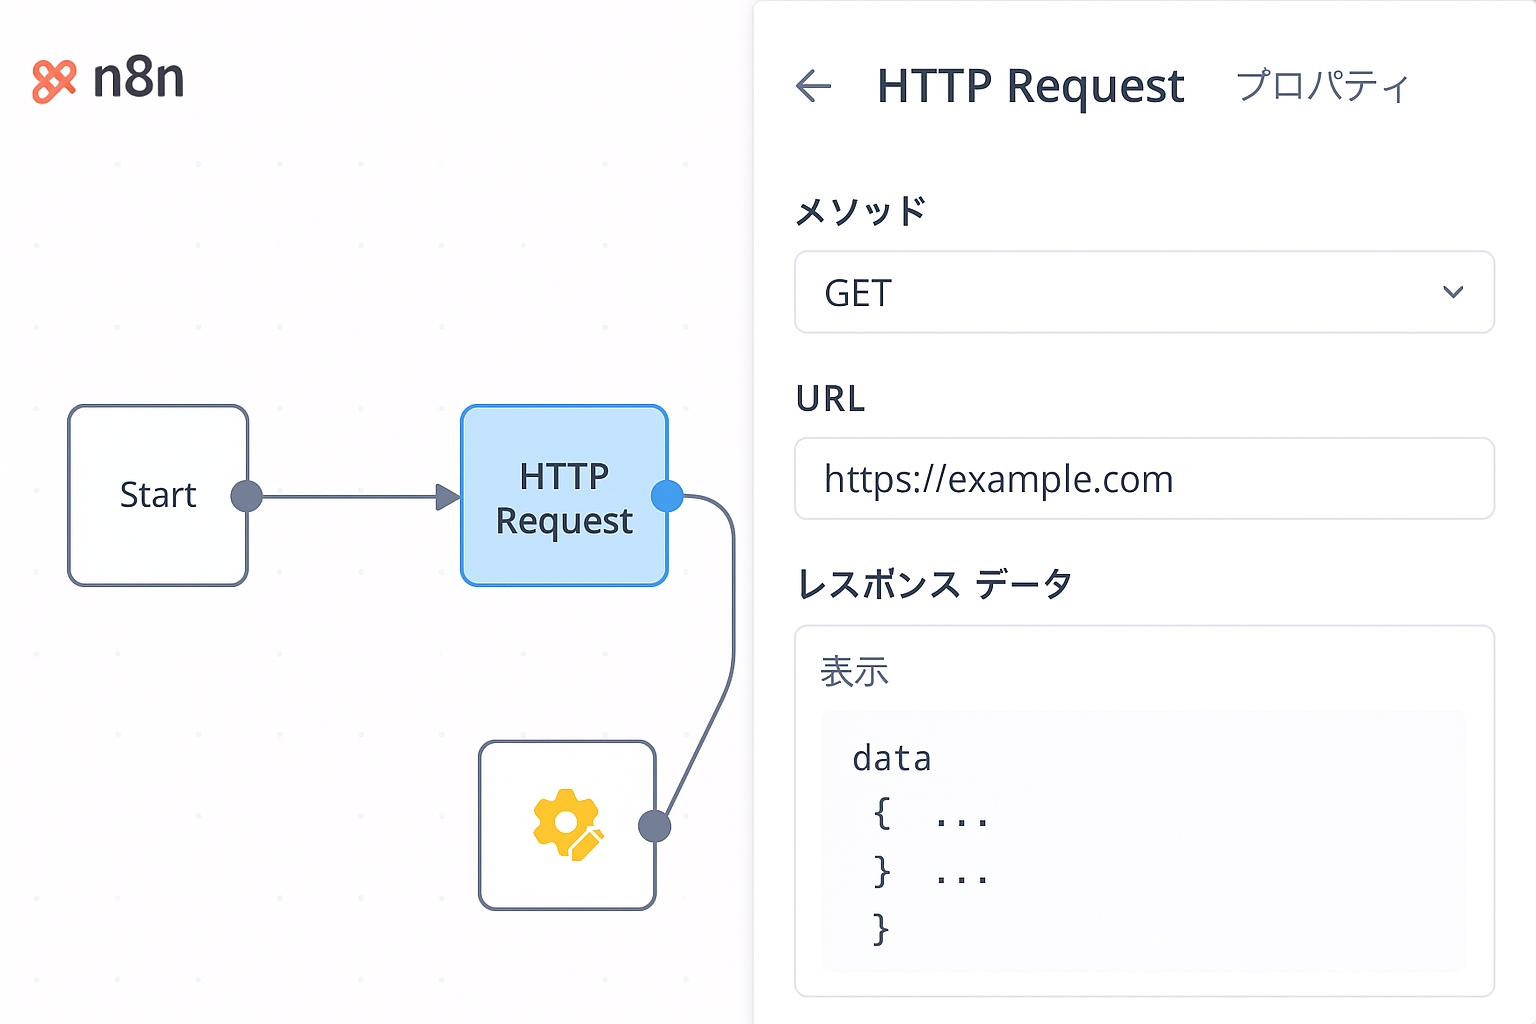Viewport: 1536px width, 1024px height.
Task: Click the n8n logo icon
Action: click(x=54, y=81)
